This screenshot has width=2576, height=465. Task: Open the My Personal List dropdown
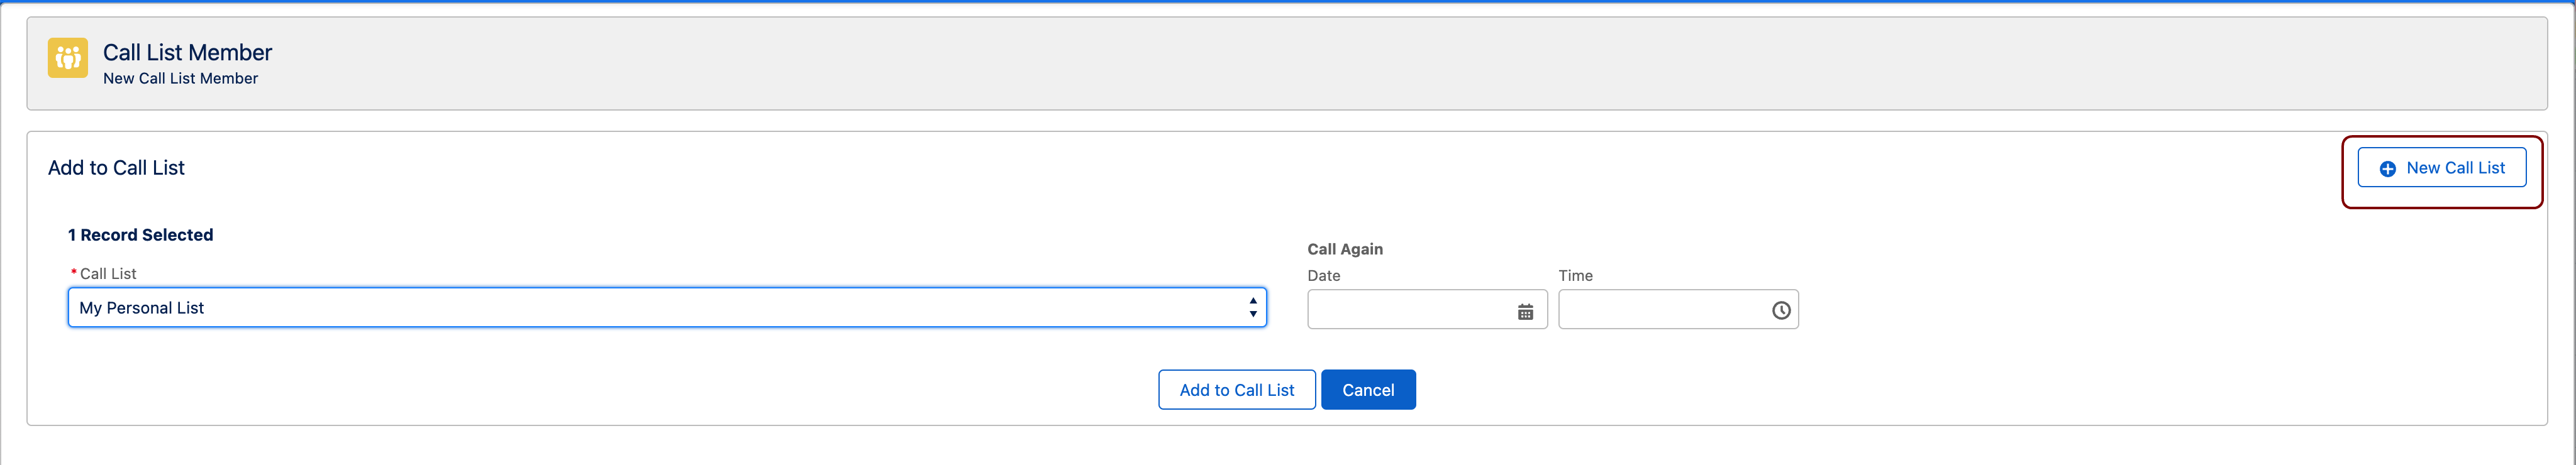[x=667, y=308]
